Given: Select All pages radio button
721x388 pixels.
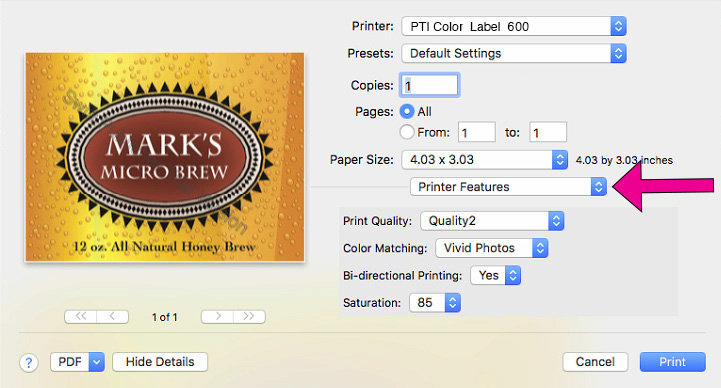Looking at the screenshot, I should 407,112.
